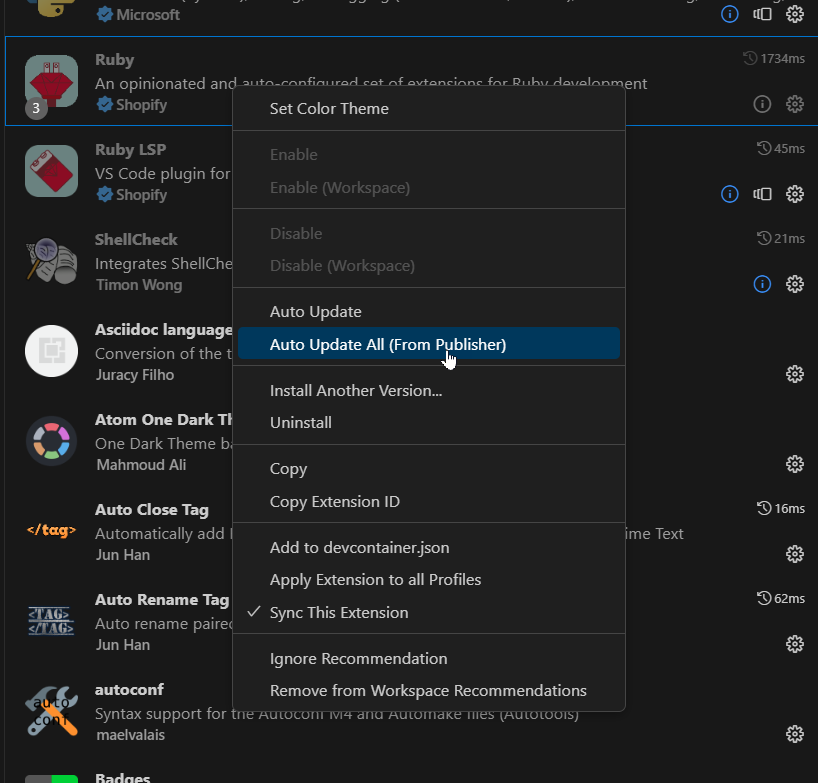Click the Auto Close Tag extension icon
The height and width of the screenshot is (783, 818).
51,530
